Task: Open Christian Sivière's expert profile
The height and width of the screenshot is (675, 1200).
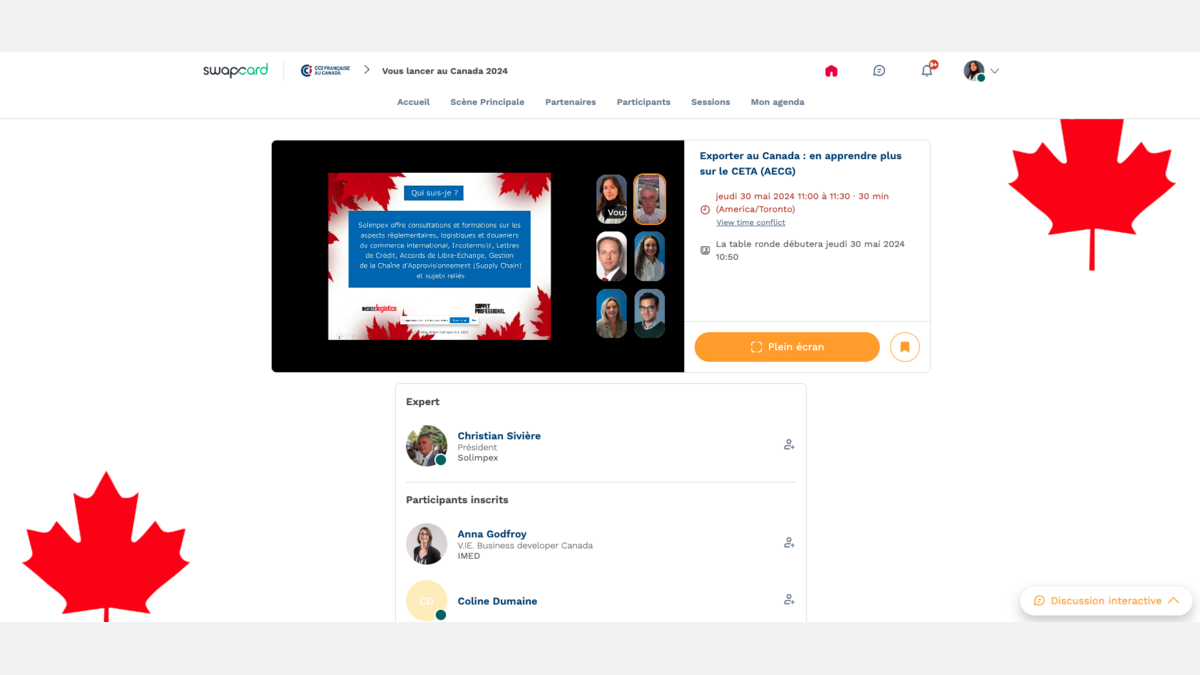Action: coord(498,436)
